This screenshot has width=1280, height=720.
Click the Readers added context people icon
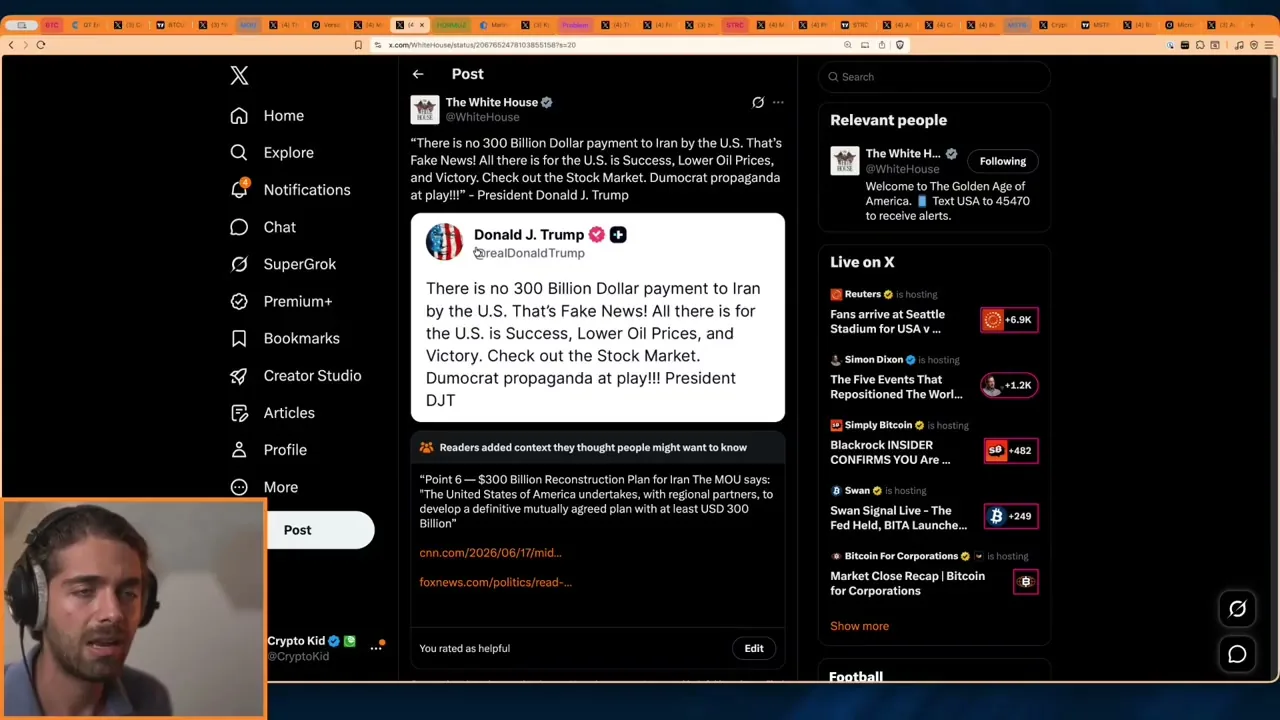(426, 448)
